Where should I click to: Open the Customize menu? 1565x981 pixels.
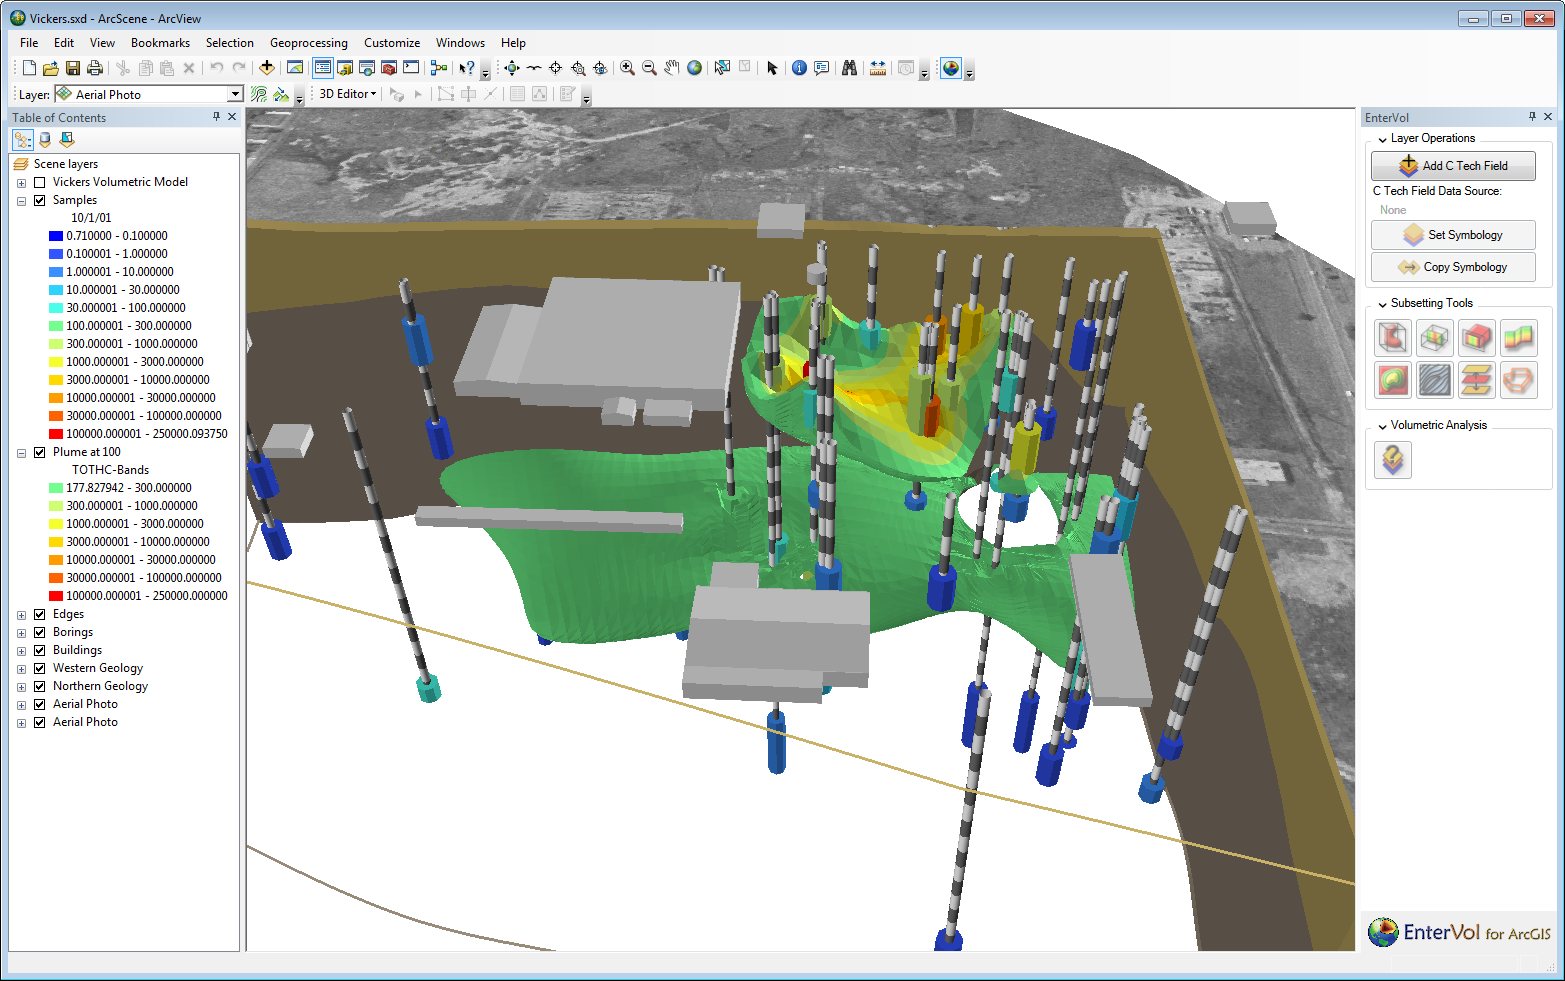tap(392, 43)
